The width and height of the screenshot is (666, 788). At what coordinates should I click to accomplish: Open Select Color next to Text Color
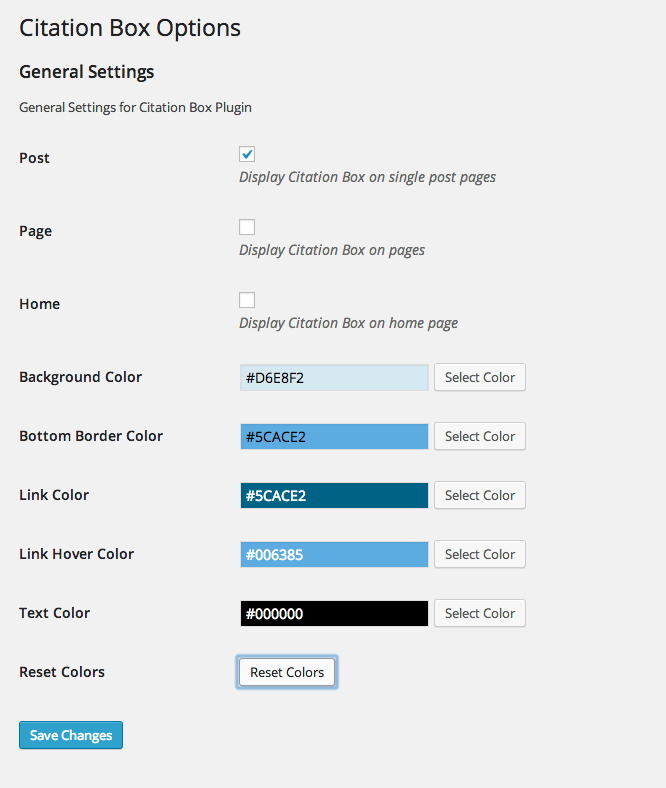(480, 613)
